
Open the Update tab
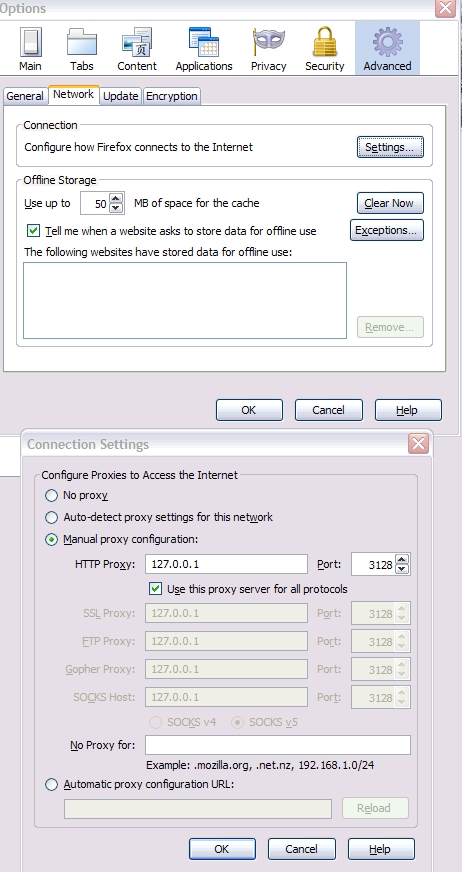121,96
